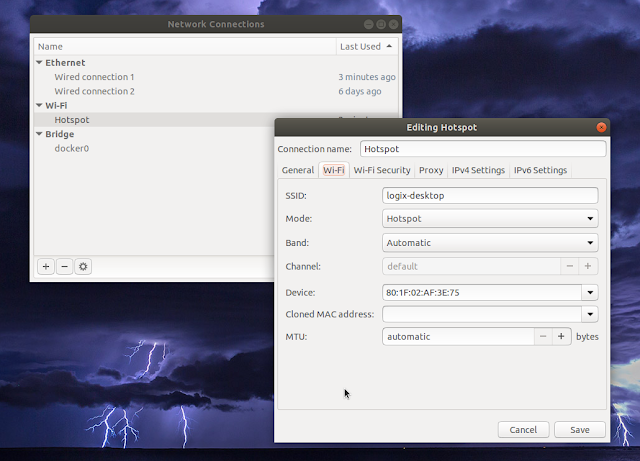Open the General tab

(x=298, y=170)
